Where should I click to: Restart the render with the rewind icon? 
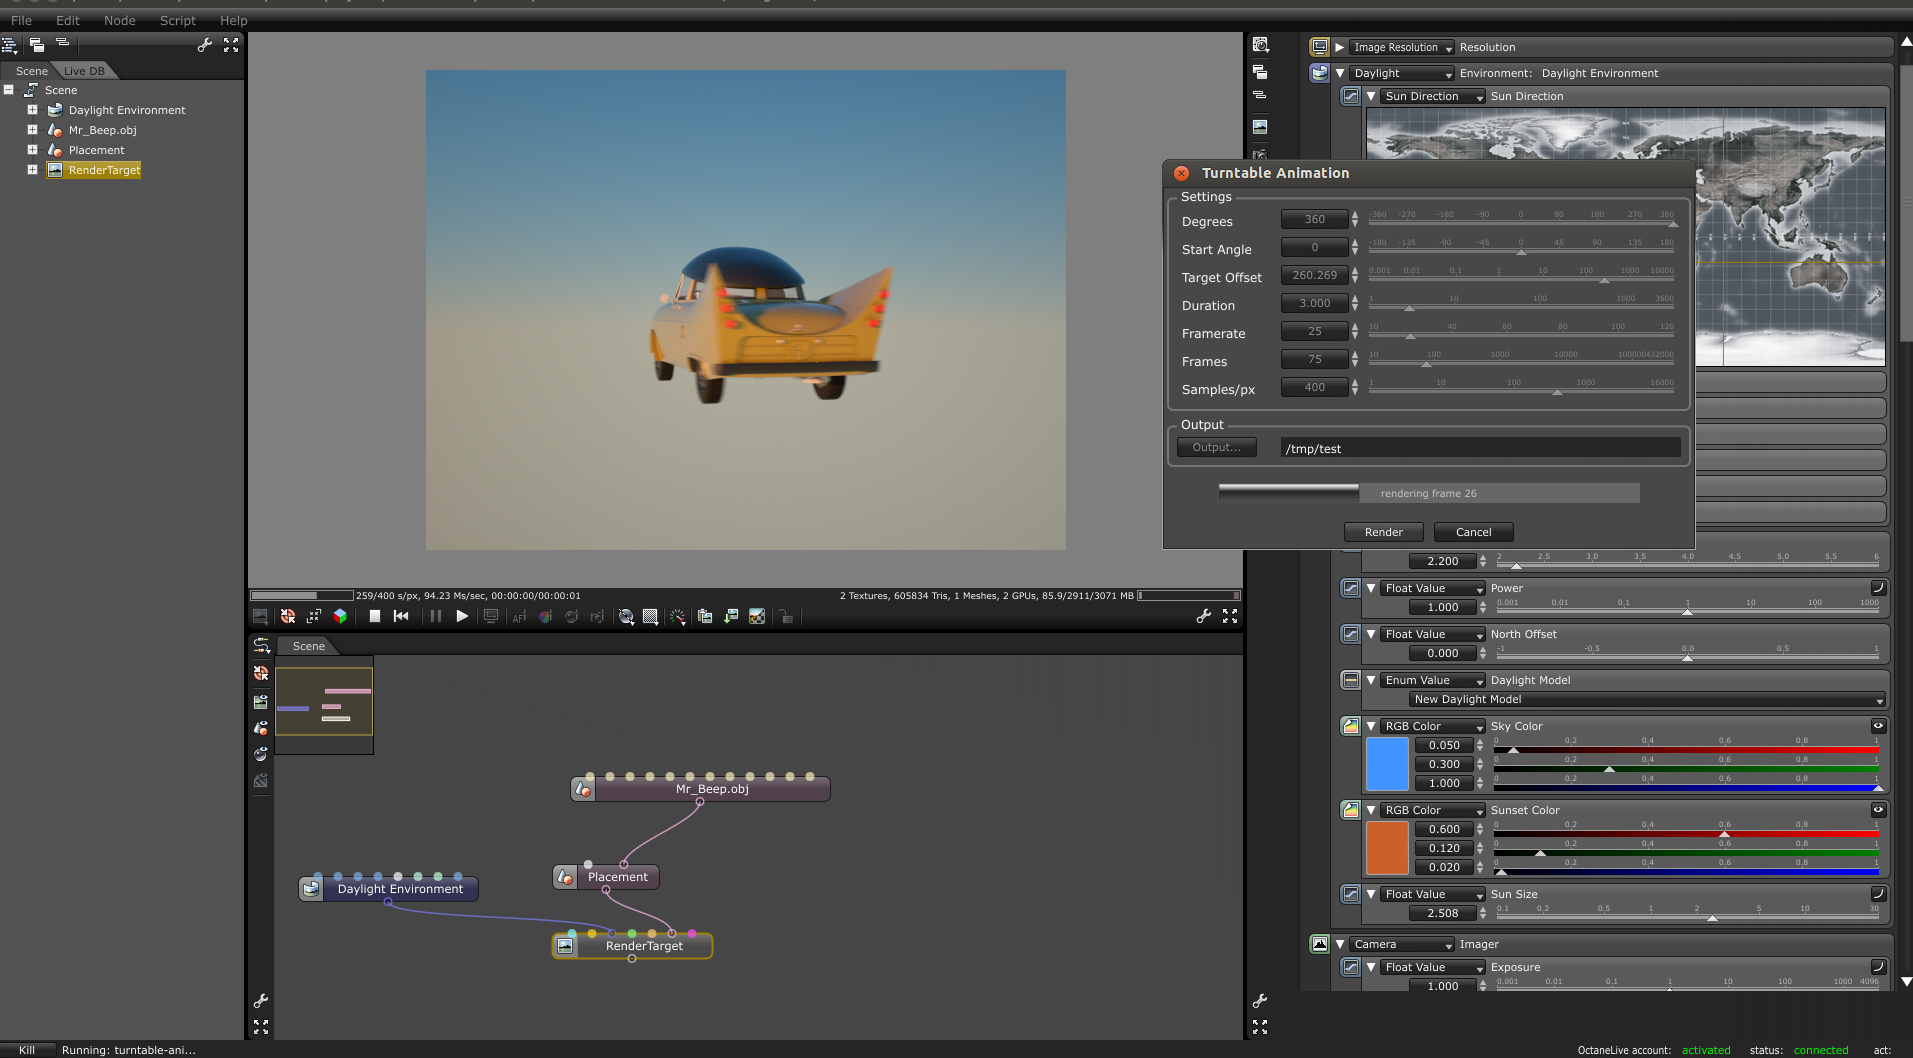[x=401, y=616]
